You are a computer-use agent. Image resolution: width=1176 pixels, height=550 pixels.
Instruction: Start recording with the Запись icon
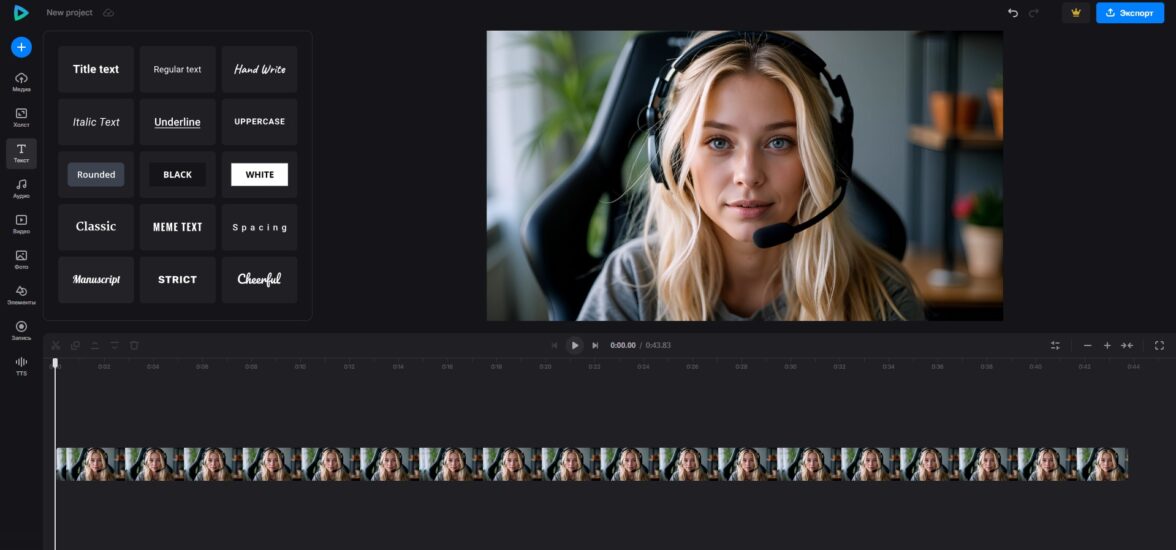21,330
